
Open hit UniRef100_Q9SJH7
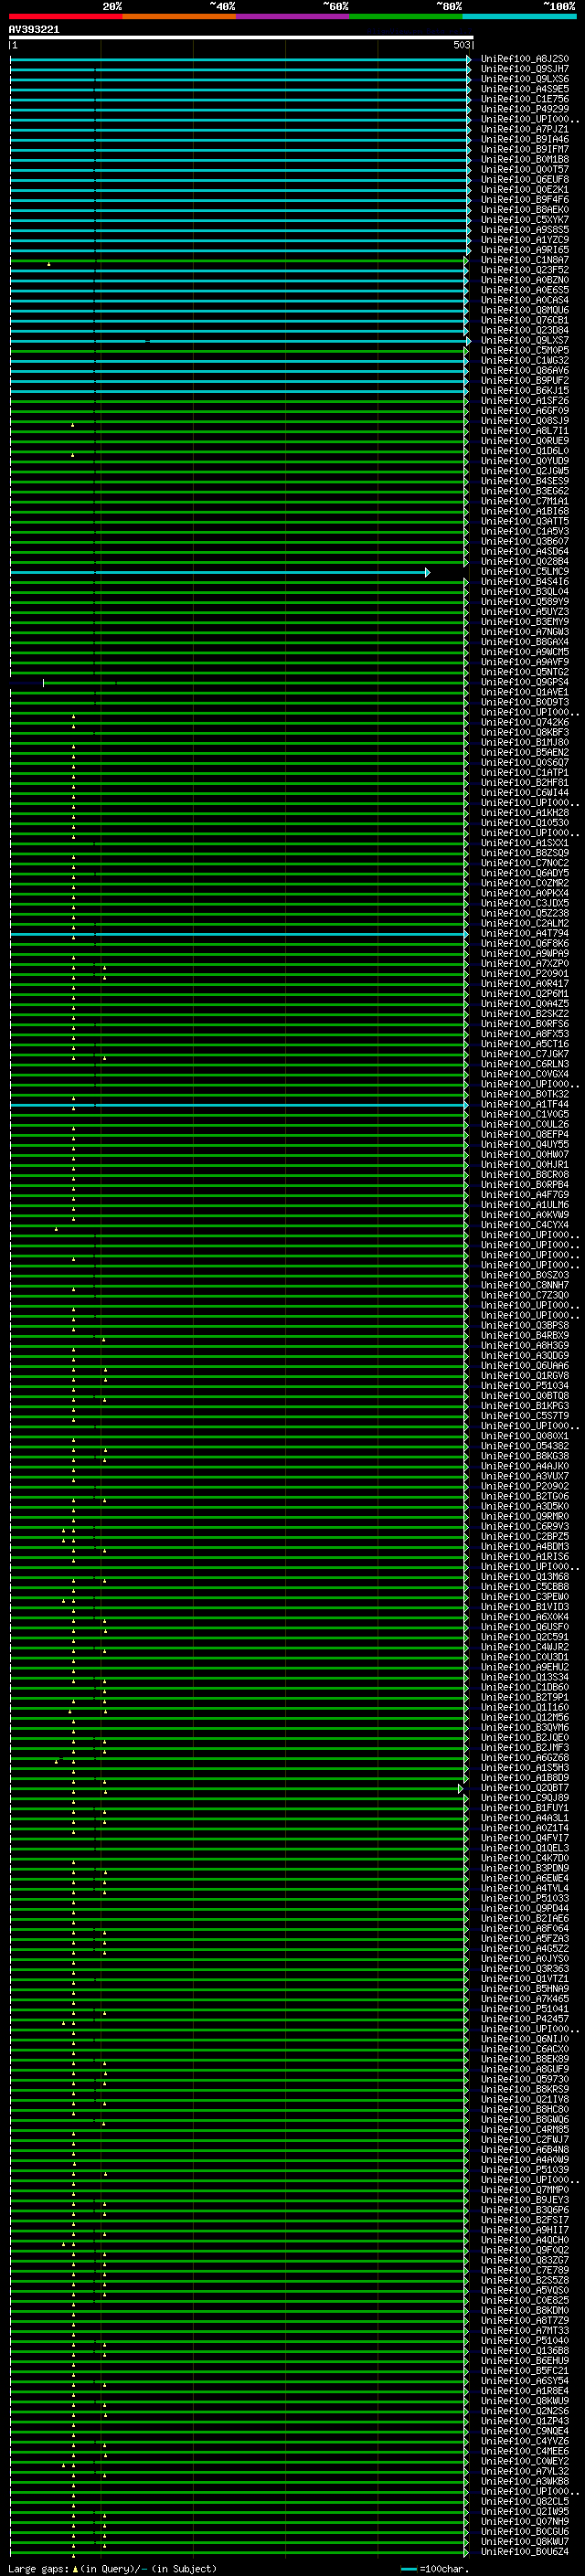click(524, 69)
